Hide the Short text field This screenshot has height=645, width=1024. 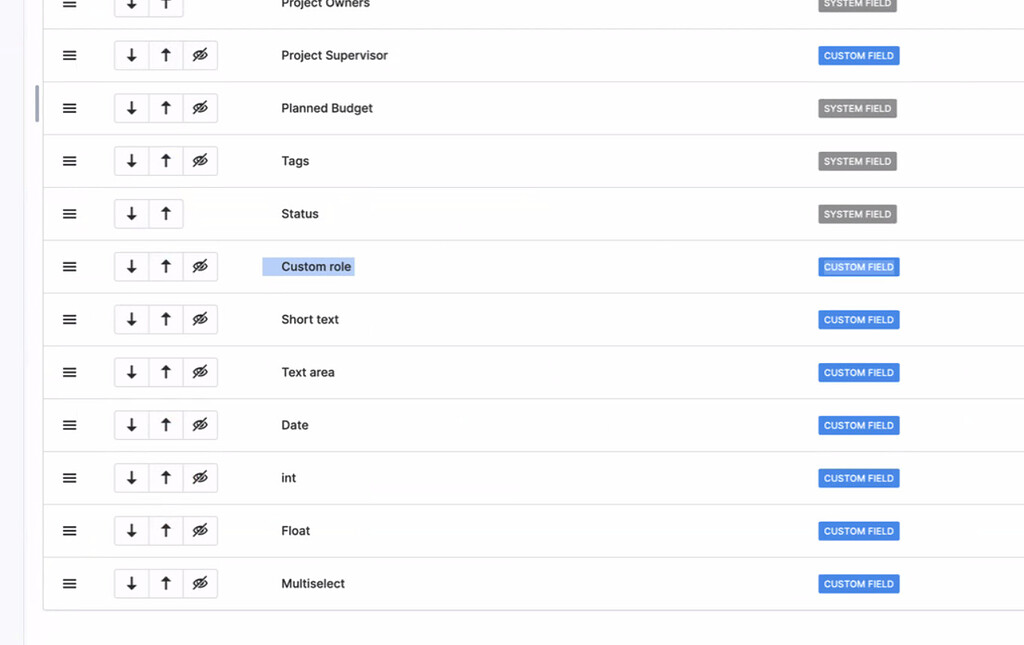click(x=200, y=319)
